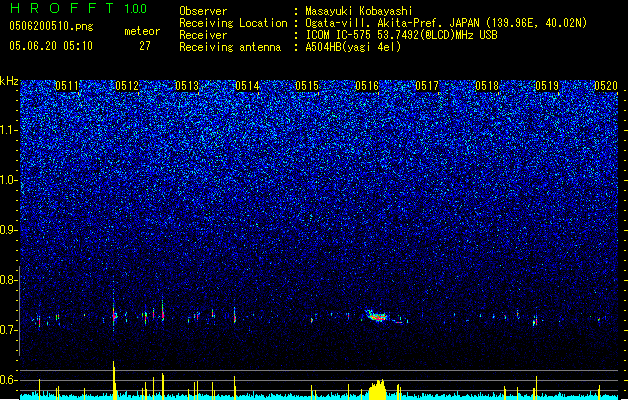
Task: Click the 0515 time marker
Action: 307,86
